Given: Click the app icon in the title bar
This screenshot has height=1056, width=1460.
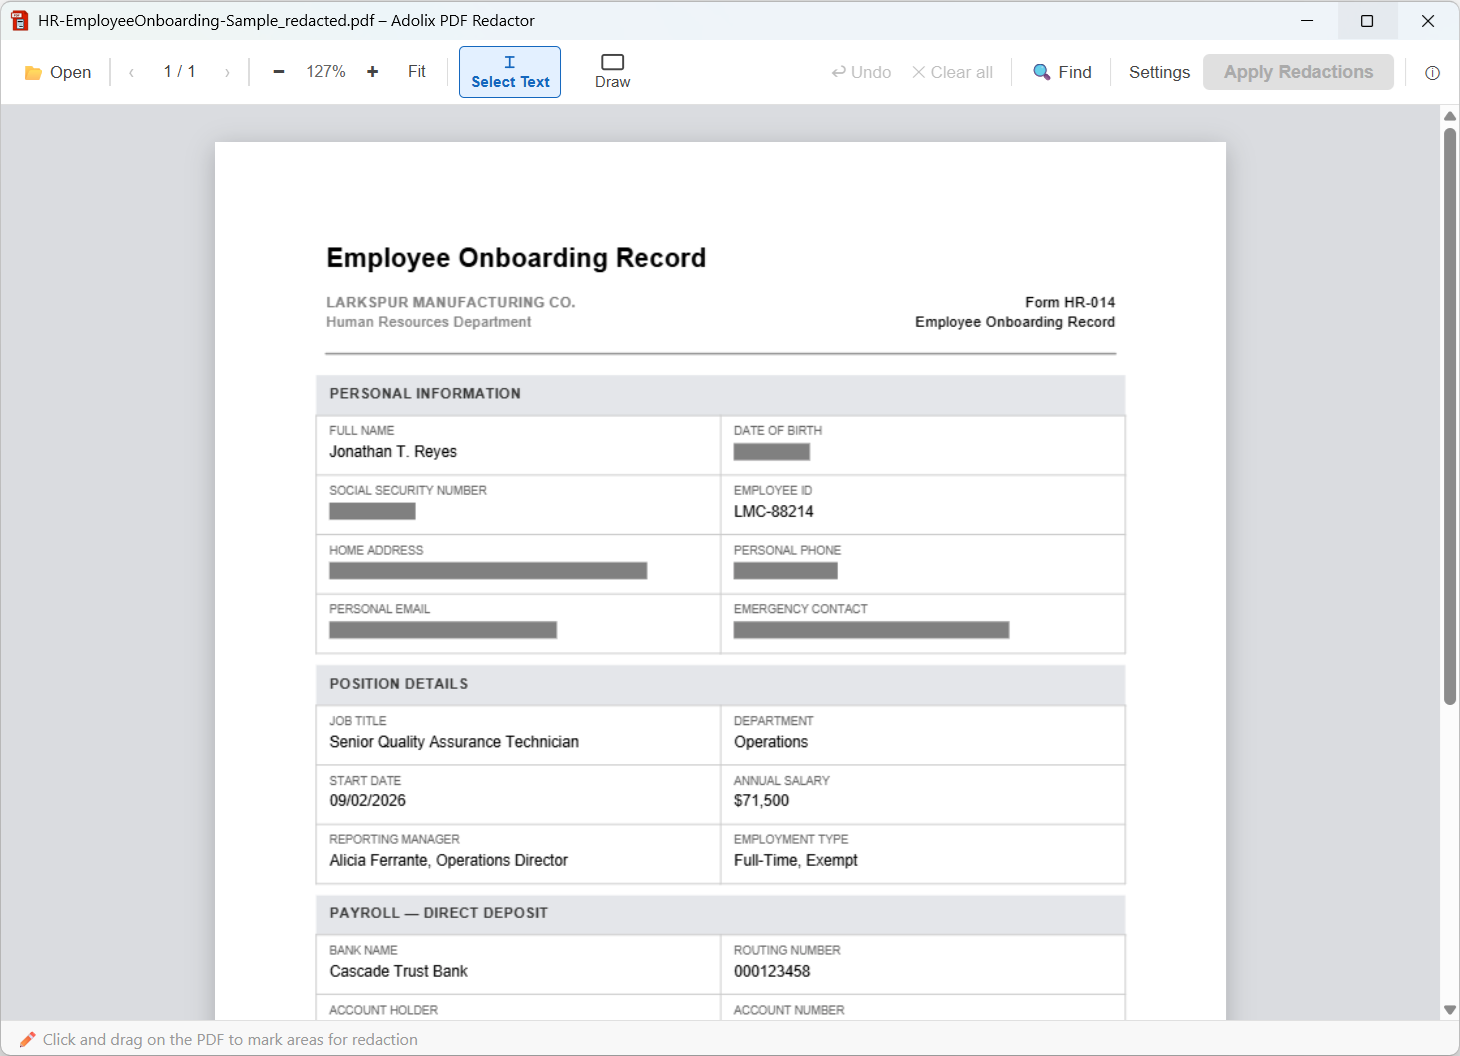Looking at the screenshot, I should coord(20,20).
